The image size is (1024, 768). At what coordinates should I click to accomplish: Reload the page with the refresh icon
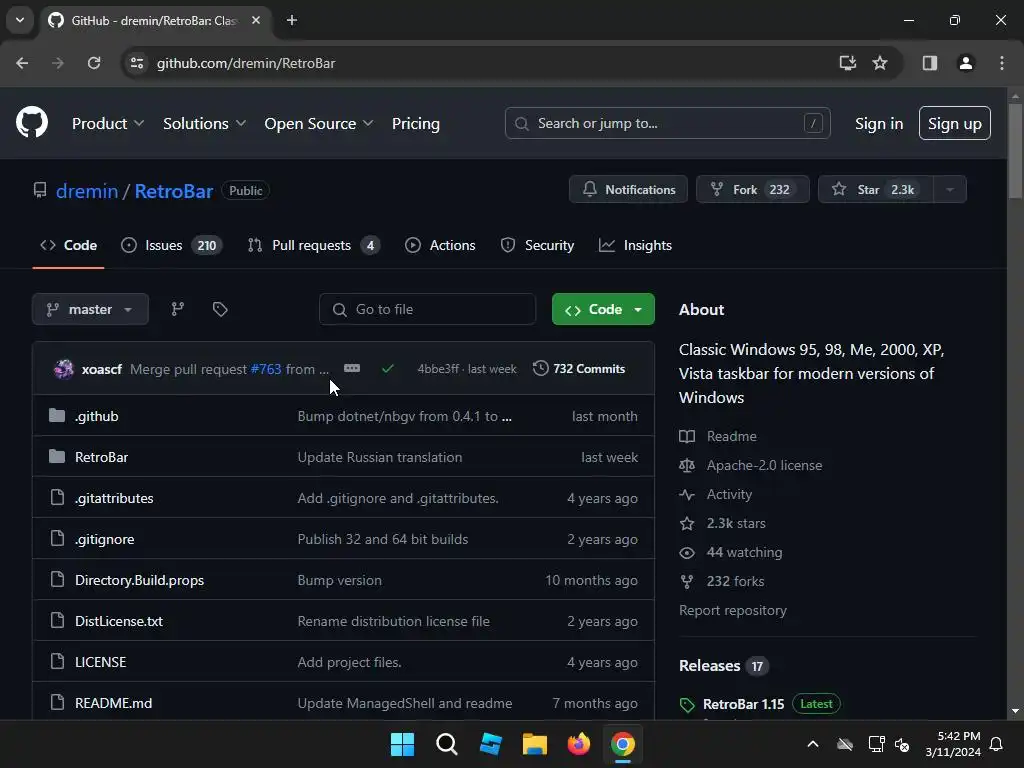click(94, 63)
